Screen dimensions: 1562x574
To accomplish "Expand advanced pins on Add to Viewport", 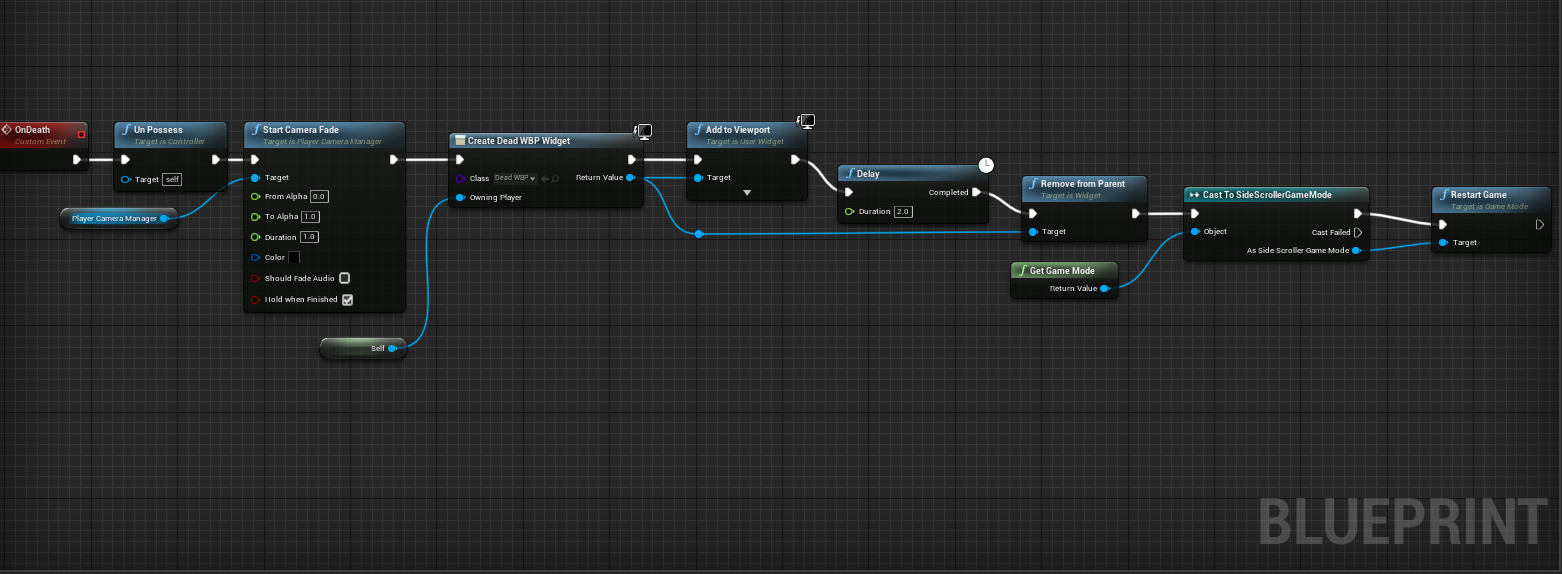I will pos(746,192).
